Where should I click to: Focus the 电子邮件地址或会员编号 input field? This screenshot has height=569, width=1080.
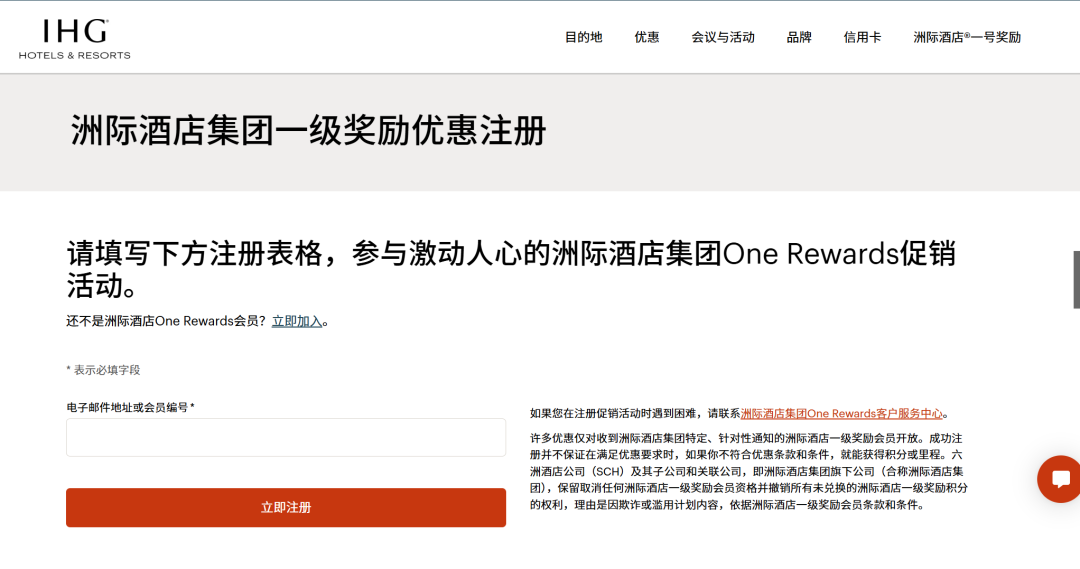286,437
